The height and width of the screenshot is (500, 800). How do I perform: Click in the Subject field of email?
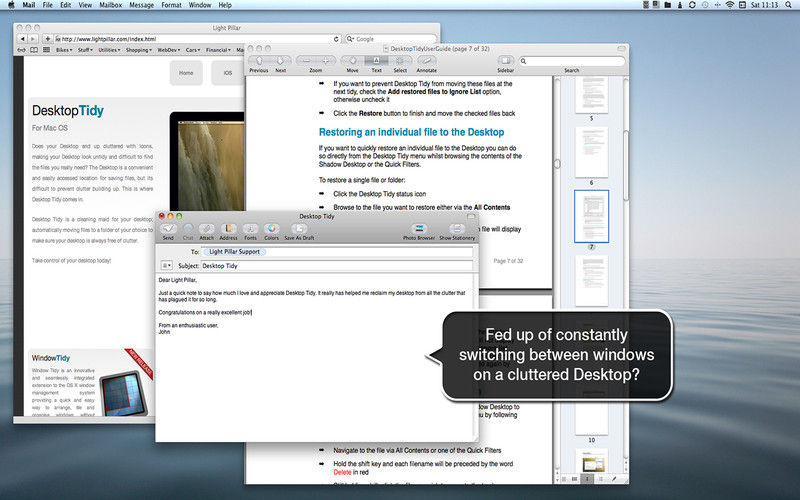(x=337, y=266)
